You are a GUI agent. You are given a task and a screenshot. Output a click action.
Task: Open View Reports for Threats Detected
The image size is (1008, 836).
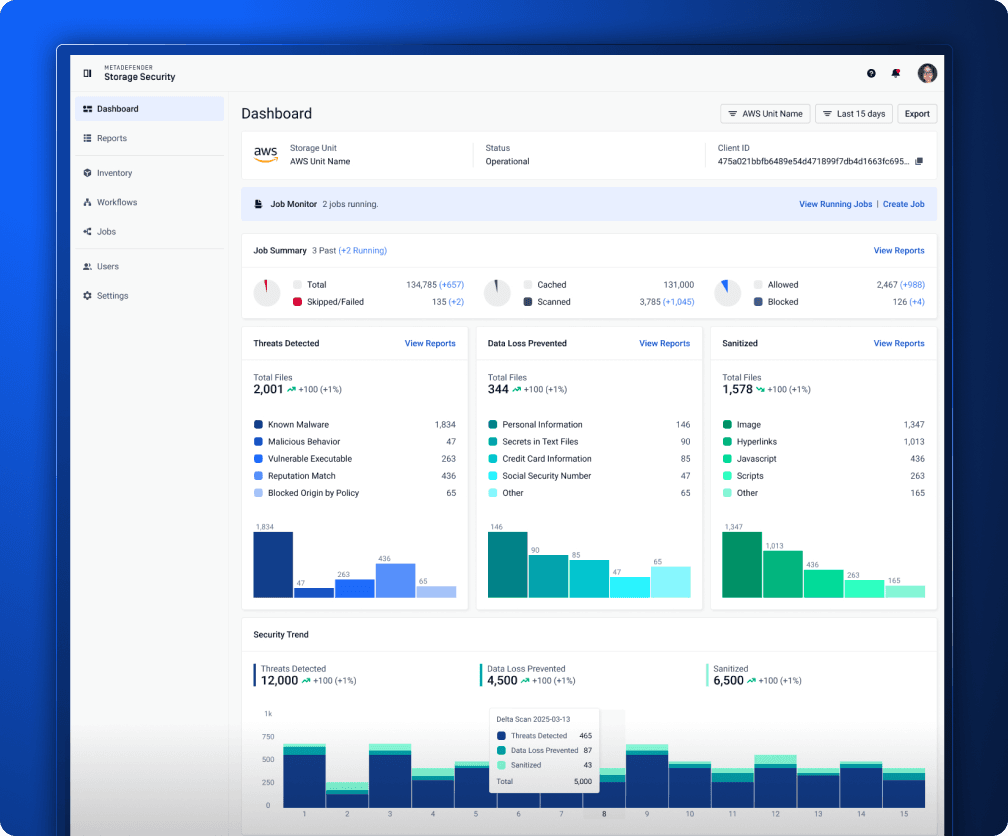click(430, 343)
